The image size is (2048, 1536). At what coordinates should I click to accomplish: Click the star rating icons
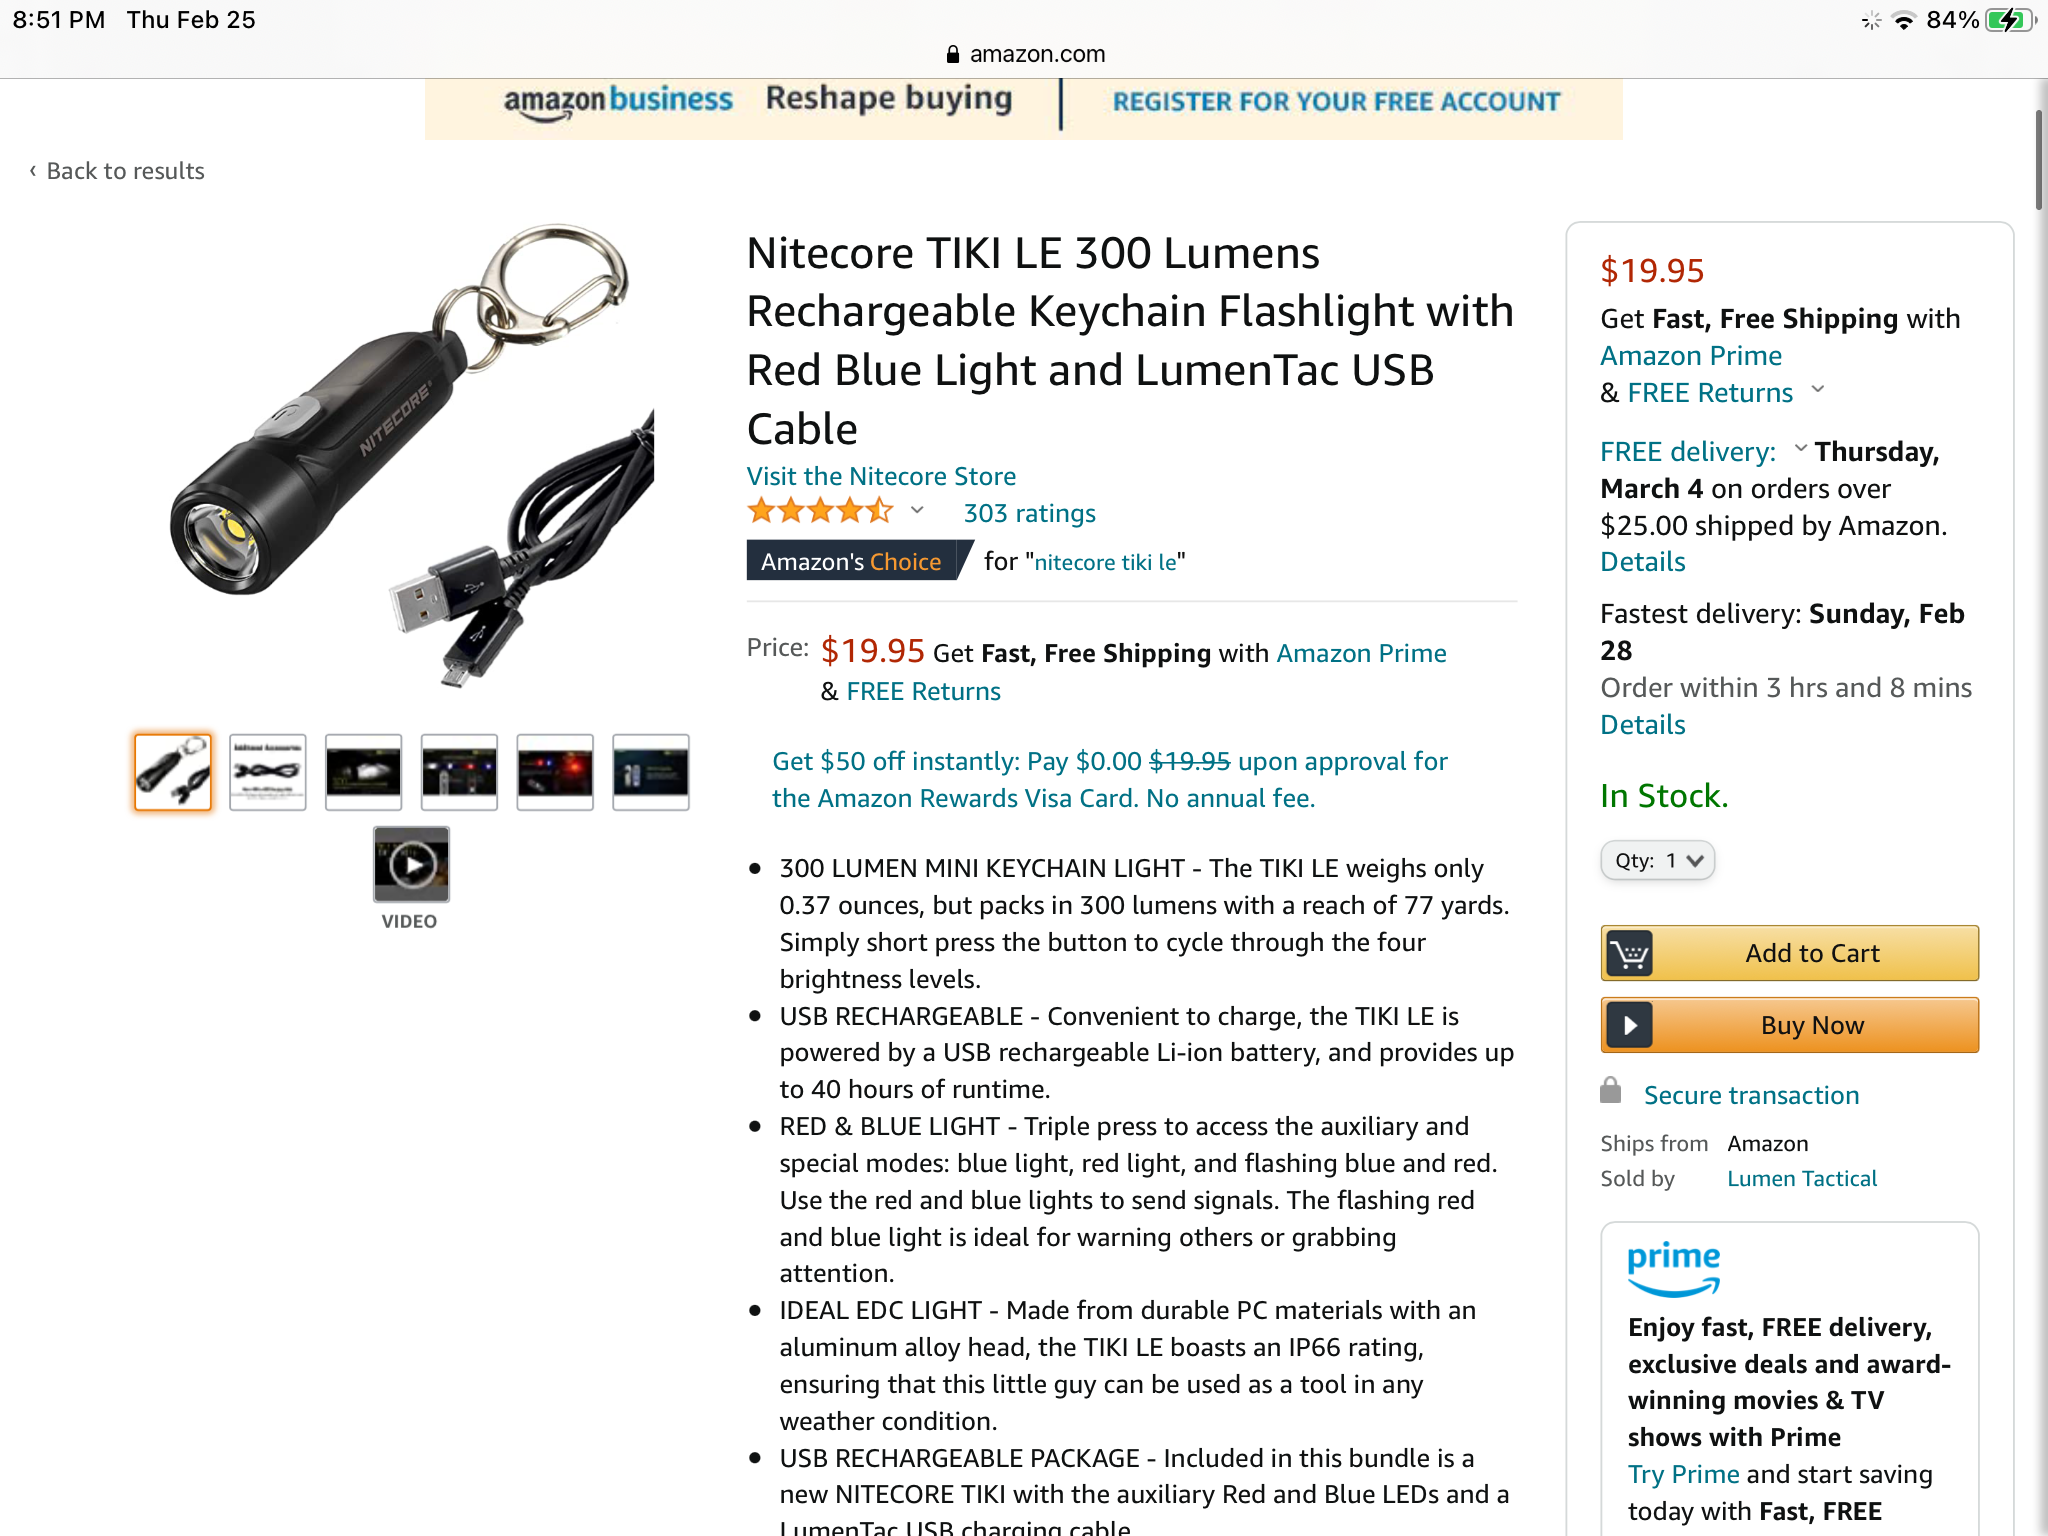click(820, 511)
